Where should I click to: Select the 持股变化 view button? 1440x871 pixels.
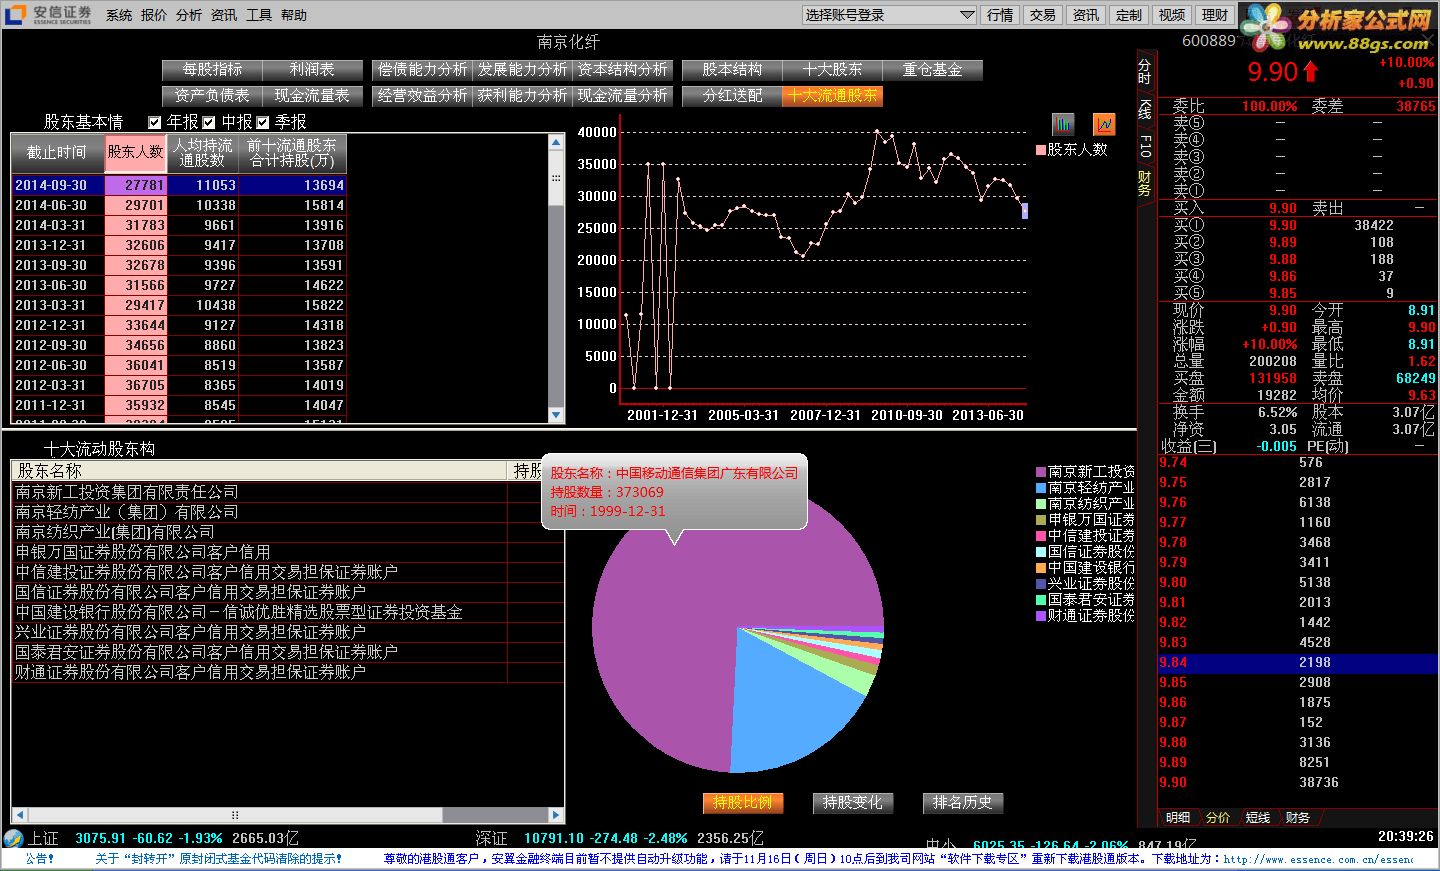pos(853,803)
